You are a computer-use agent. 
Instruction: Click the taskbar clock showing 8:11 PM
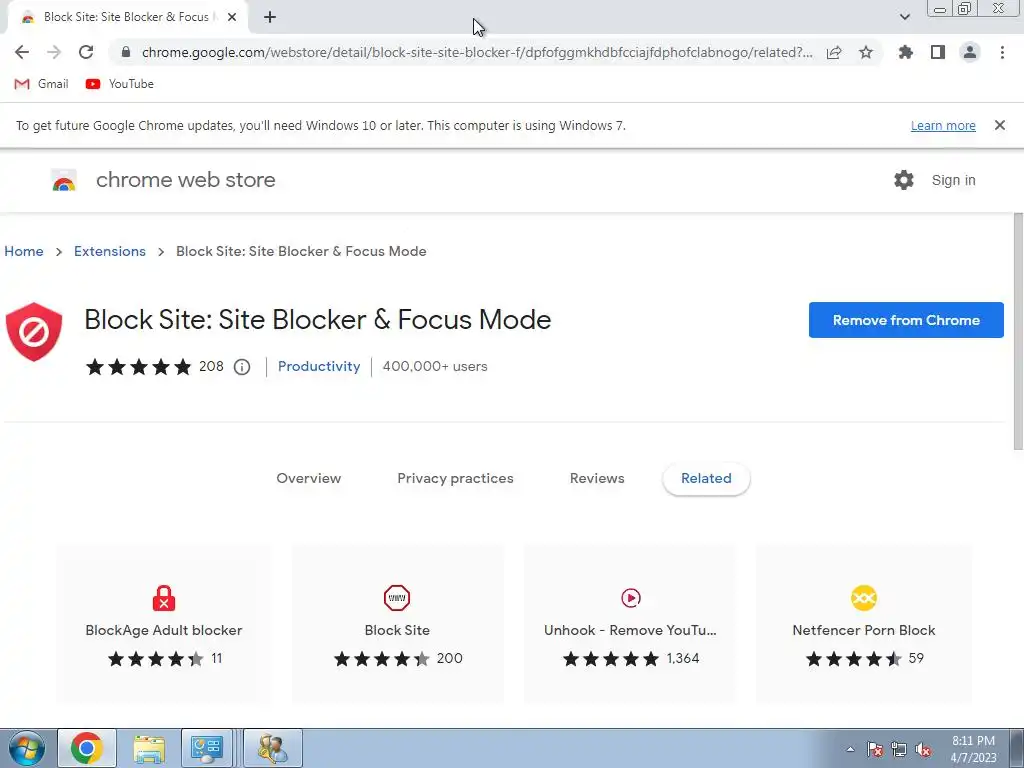973,749
